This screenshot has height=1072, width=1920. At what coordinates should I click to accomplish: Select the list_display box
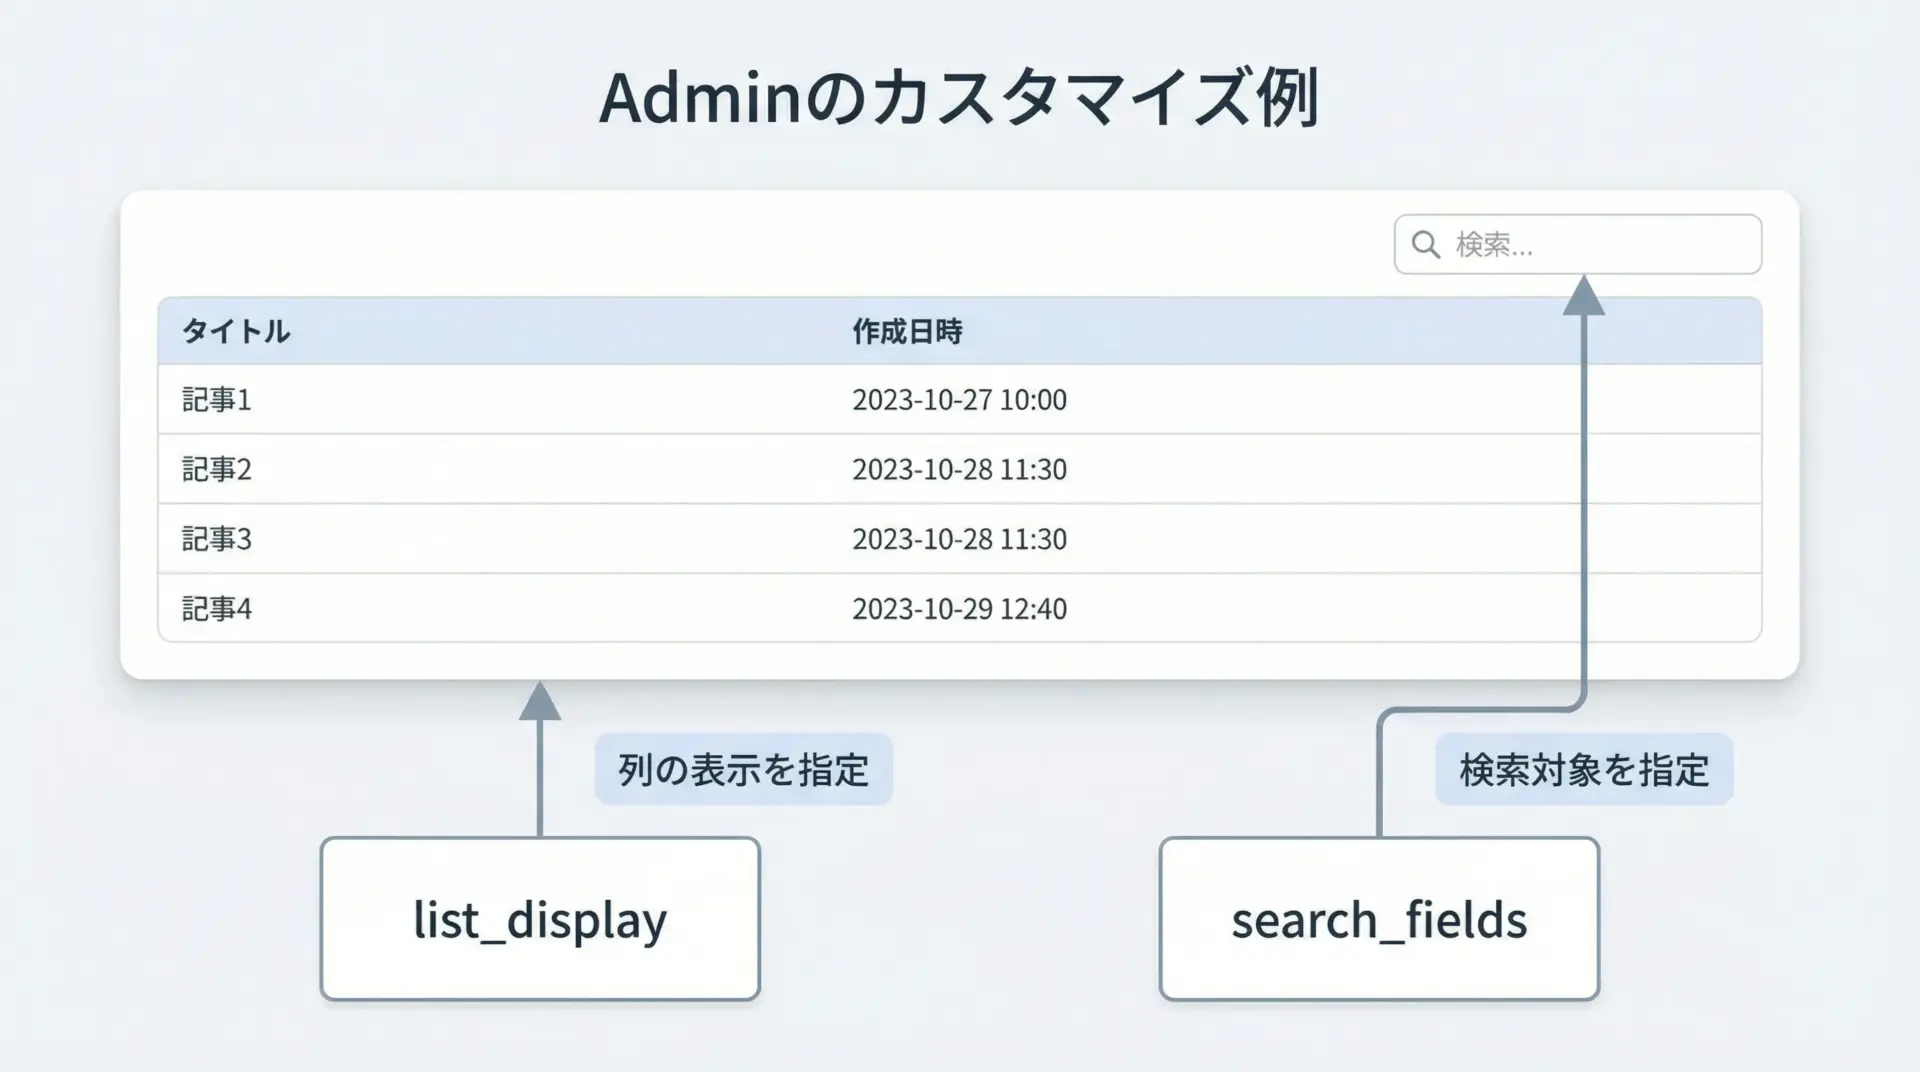pos(540,919)
